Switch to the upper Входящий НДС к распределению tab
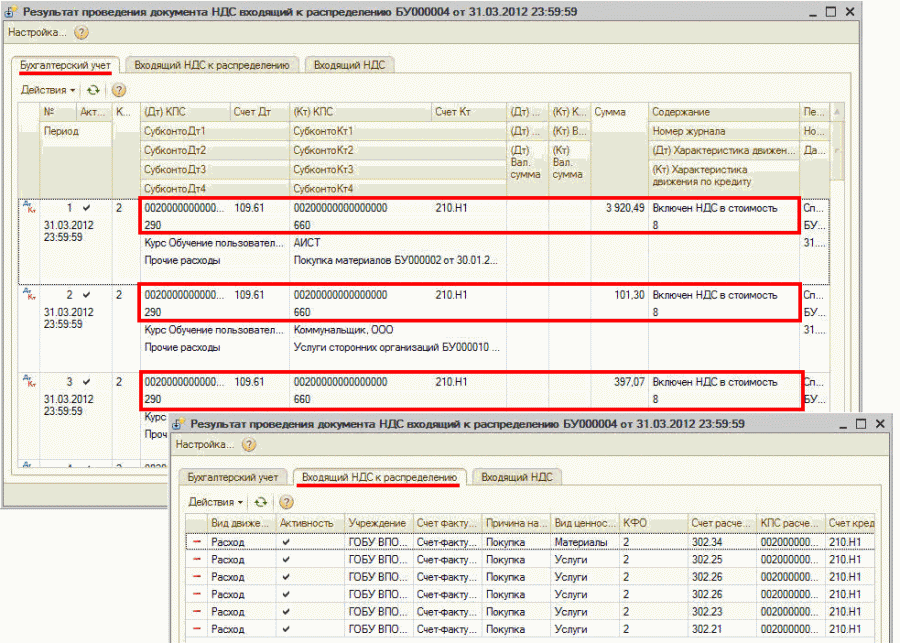Viewport: 900px width, 643px height. [x=212, y=64]
